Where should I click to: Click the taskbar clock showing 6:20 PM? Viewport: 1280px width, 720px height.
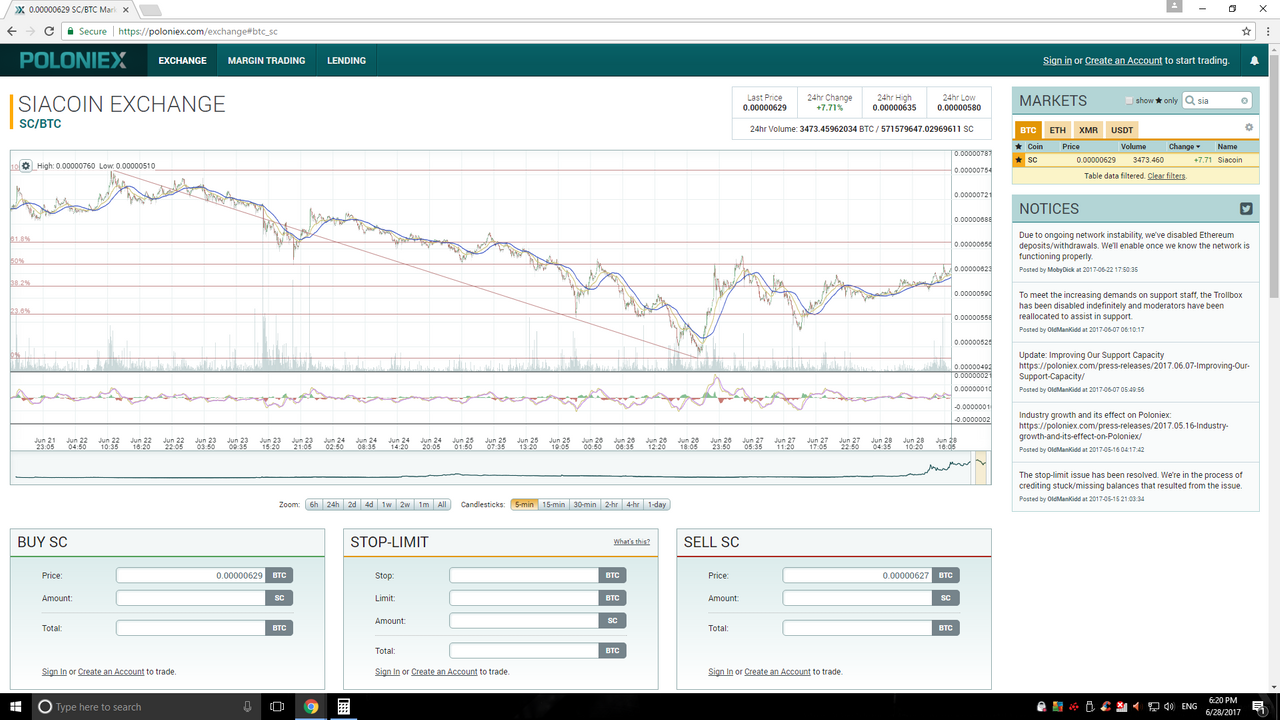click(x=1223, y=707)
